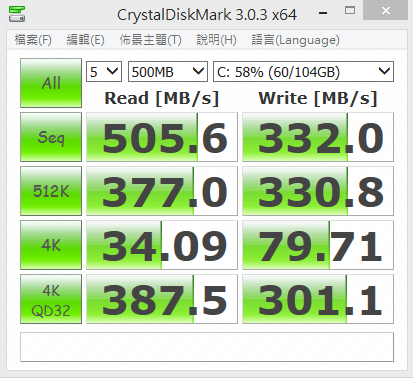Run all benchmarks with the All button
413x378 pixels.
click(51, 83)
